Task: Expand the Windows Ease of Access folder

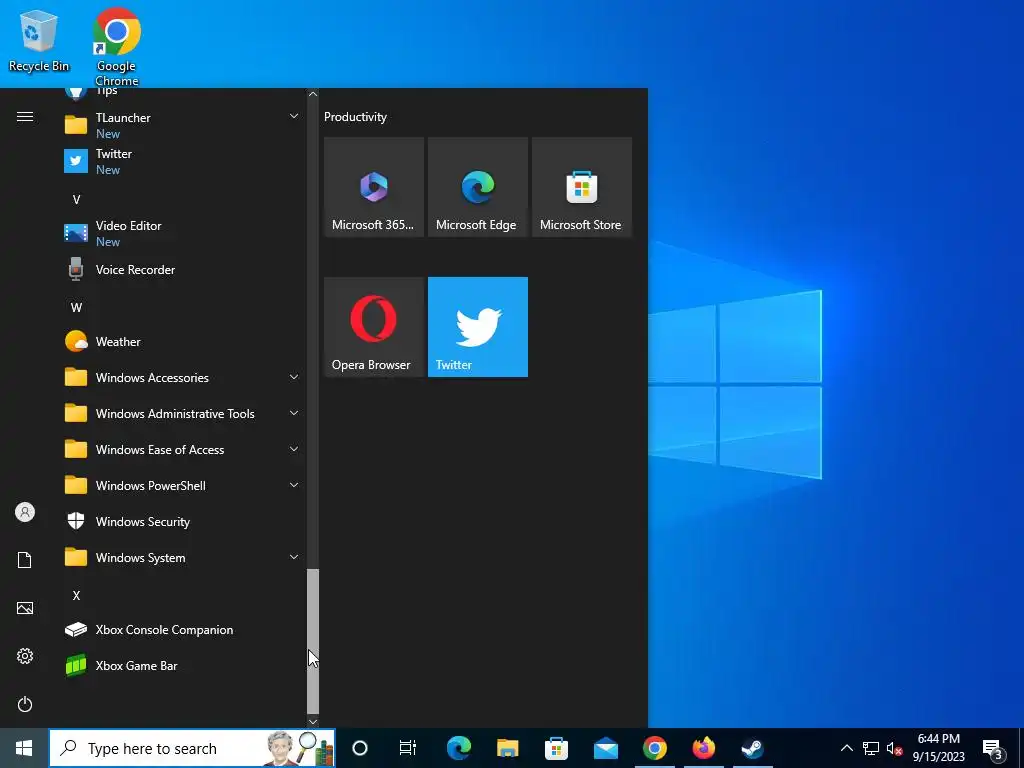Action: (181, 449)
